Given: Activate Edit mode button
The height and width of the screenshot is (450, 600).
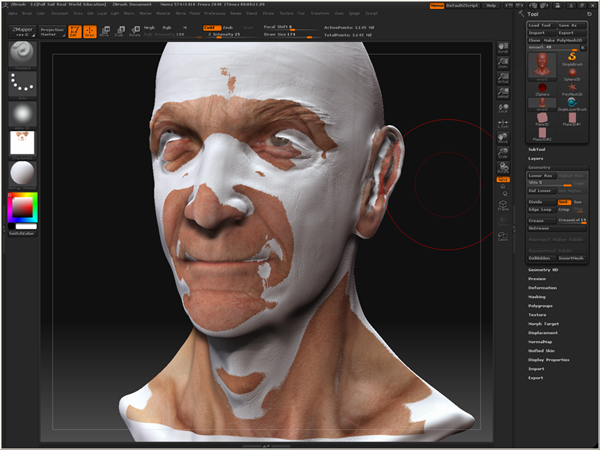Looking at the screenshot, I should 74,32.
